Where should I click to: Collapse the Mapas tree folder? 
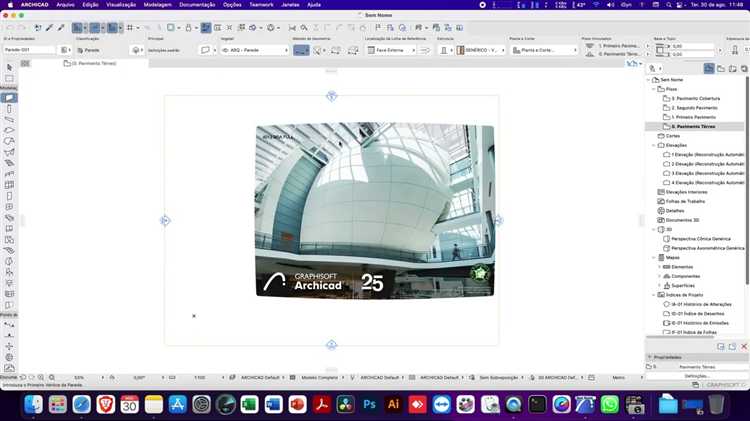tap(653, 257)
